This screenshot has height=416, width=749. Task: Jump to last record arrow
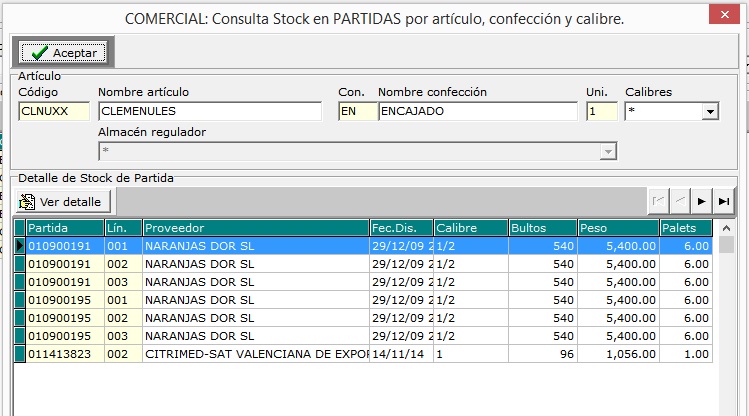tap(724, 201)
